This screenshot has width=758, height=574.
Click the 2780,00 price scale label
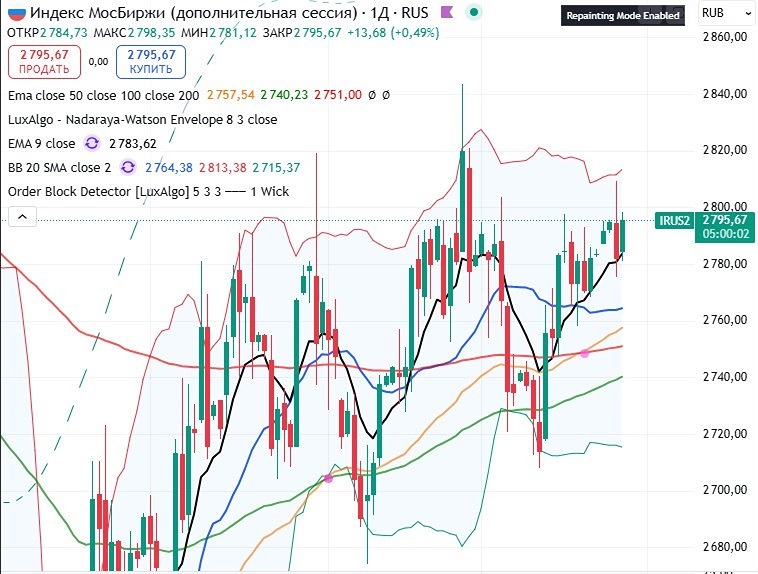(x=725, y=264)
